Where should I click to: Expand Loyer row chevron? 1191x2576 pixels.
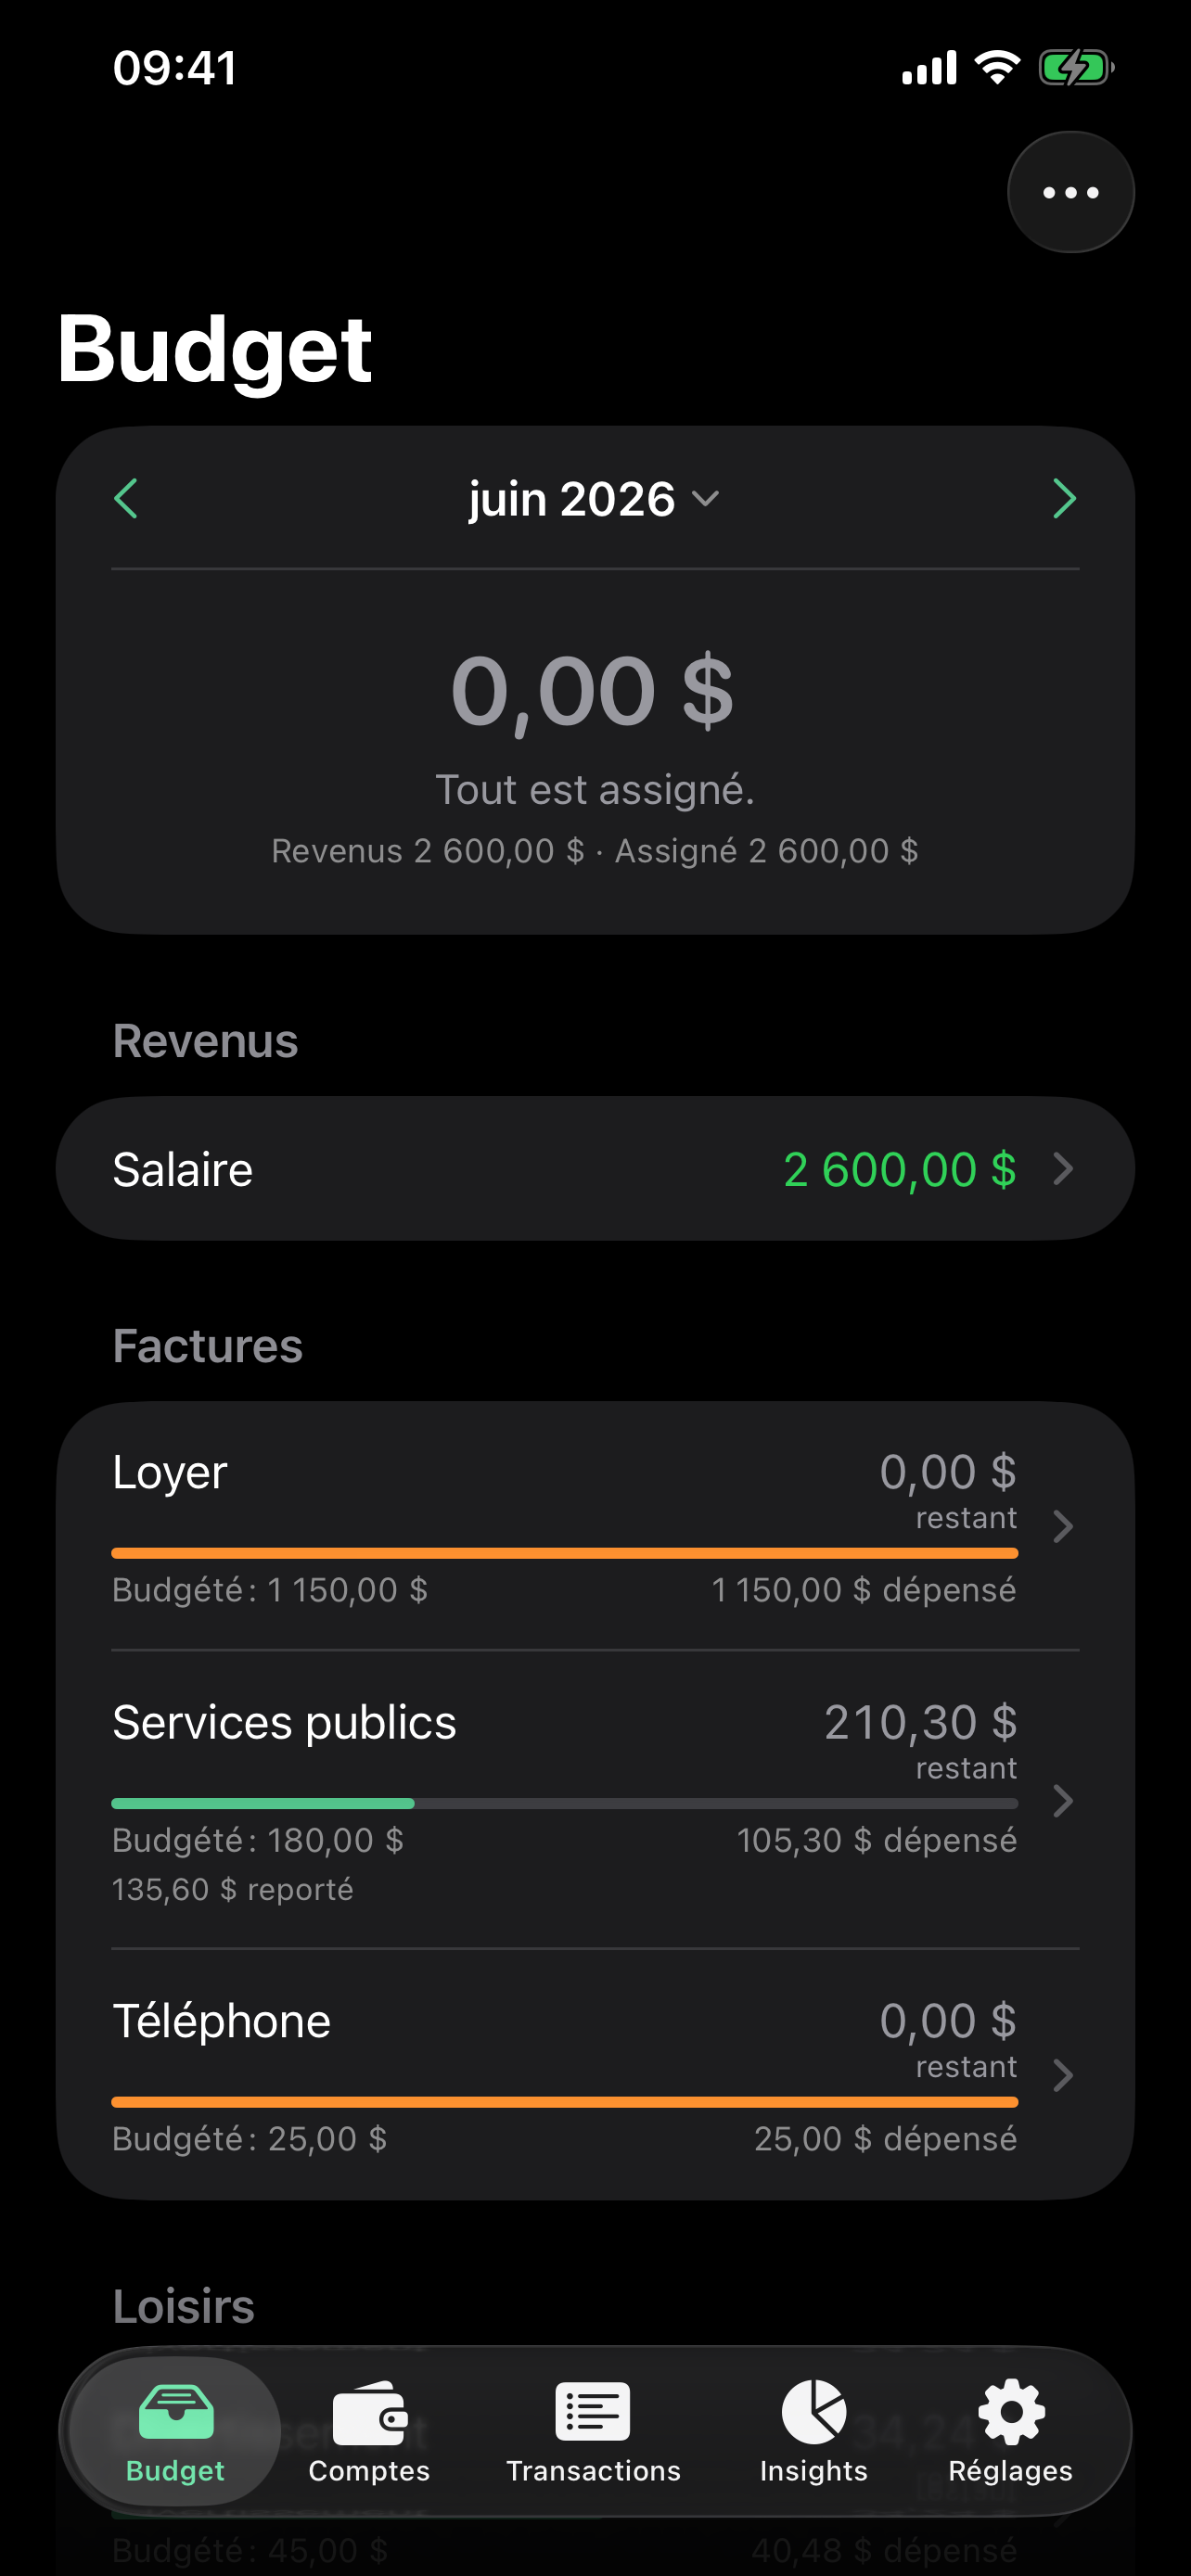click(1064, 1526)
